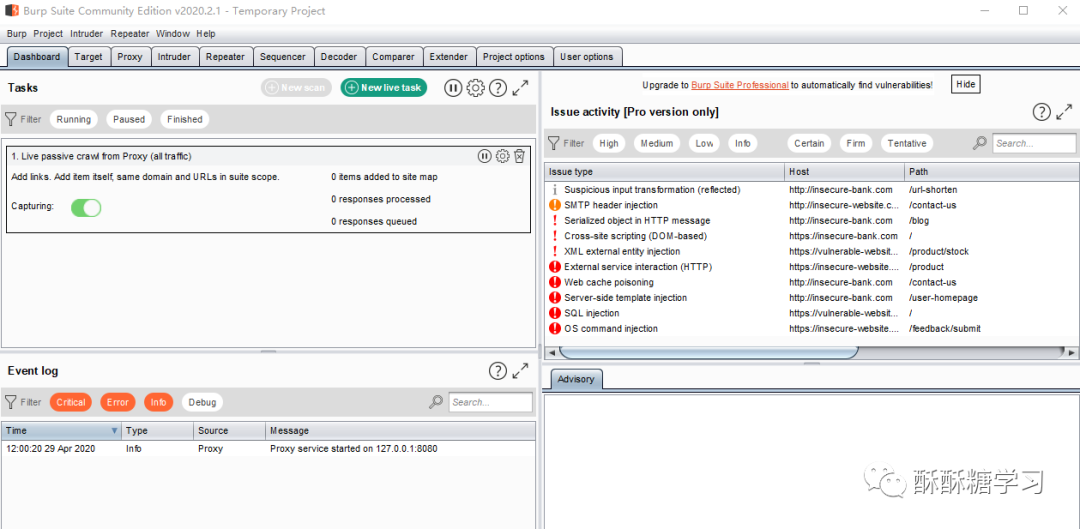The height and width of the screenshot is (529, 1080).
Task: Toggle the Finished tasks filter
Action: pos(185,119)
